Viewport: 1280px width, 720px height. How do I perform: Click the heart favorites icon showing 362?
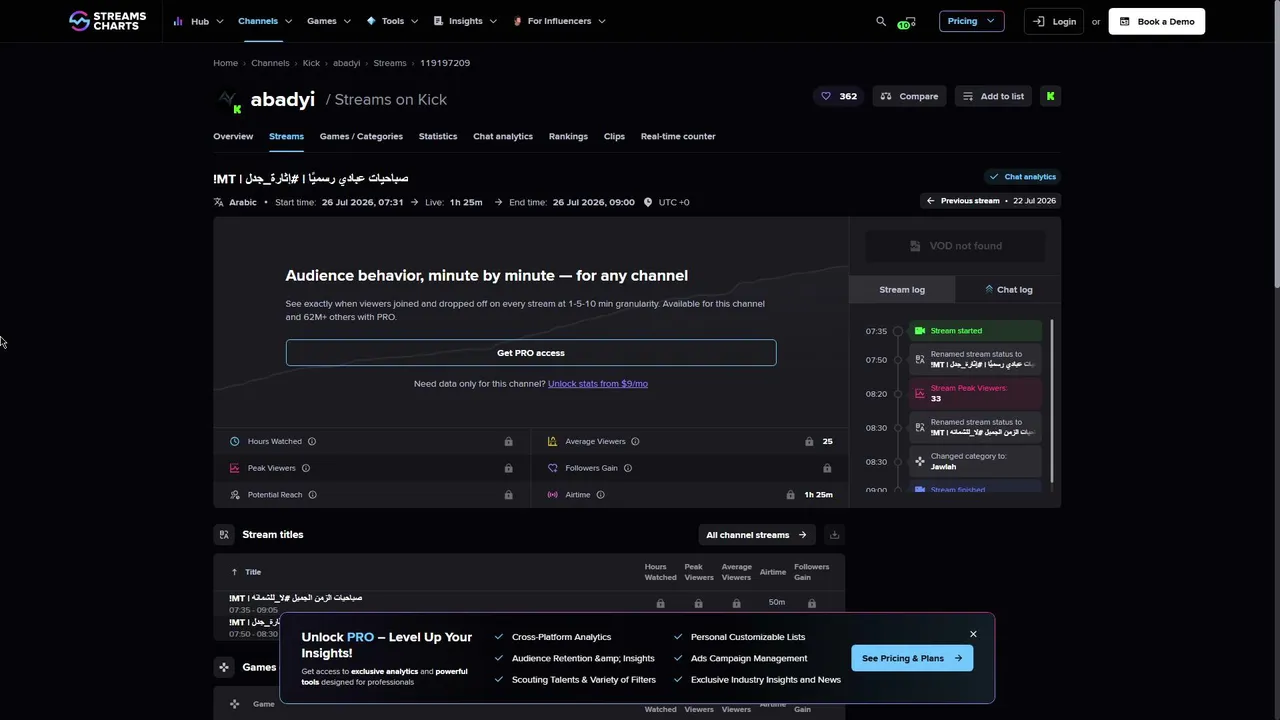[839, 96]
